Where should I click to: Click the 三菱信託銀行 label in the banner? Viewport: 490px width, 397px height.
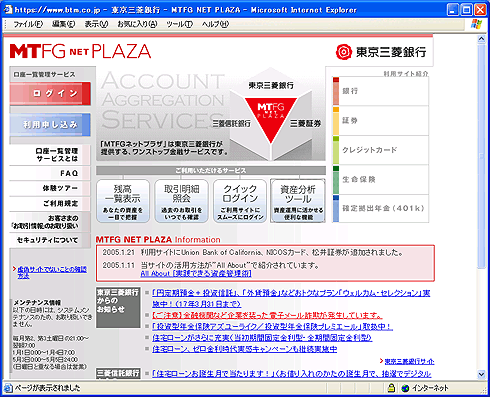tap(232, 124)
